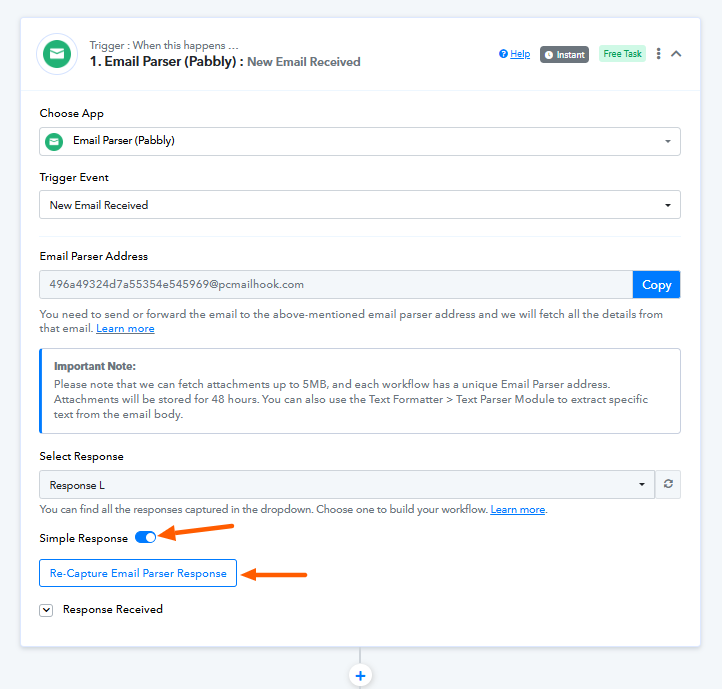The image size is (722, 689).
Task: Copy the email parser address
Action: click(x=656, y=285)
